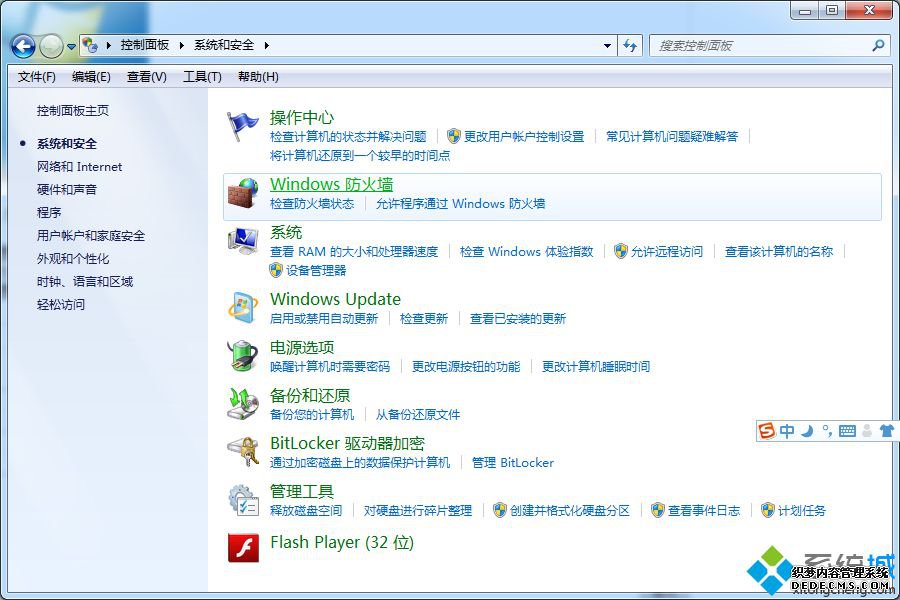Open the address bar history dropdown arrow

(x=607, y=45)
